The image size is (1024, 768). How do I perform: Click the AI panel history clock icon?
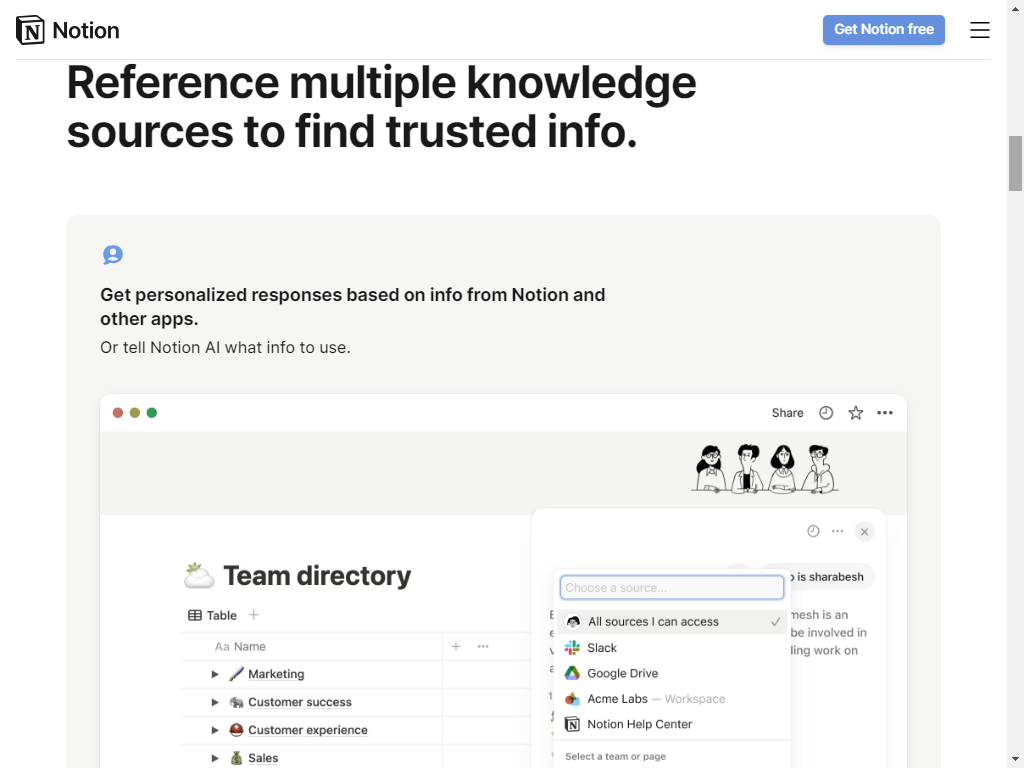[x=813, y=531]
